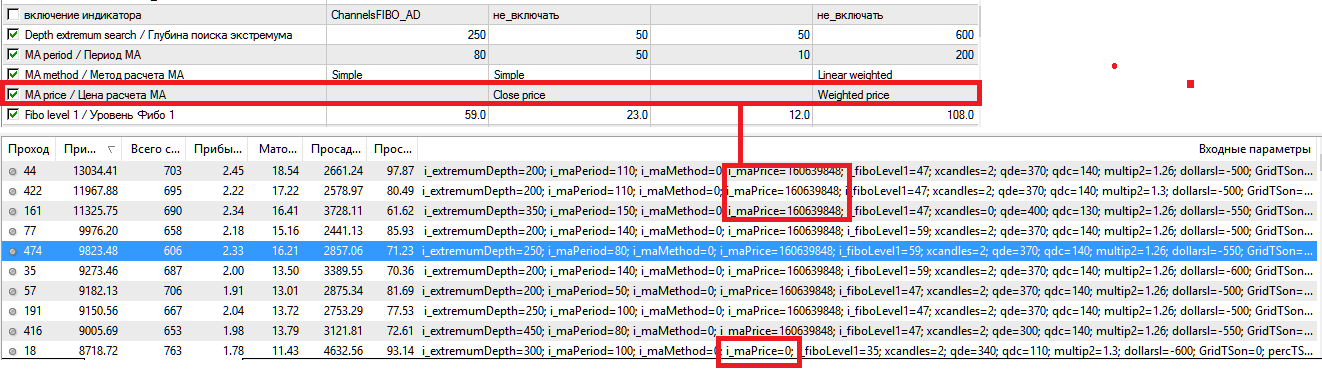Click the drawdown cell 2661.24
1322x373 pixels.
345,172
